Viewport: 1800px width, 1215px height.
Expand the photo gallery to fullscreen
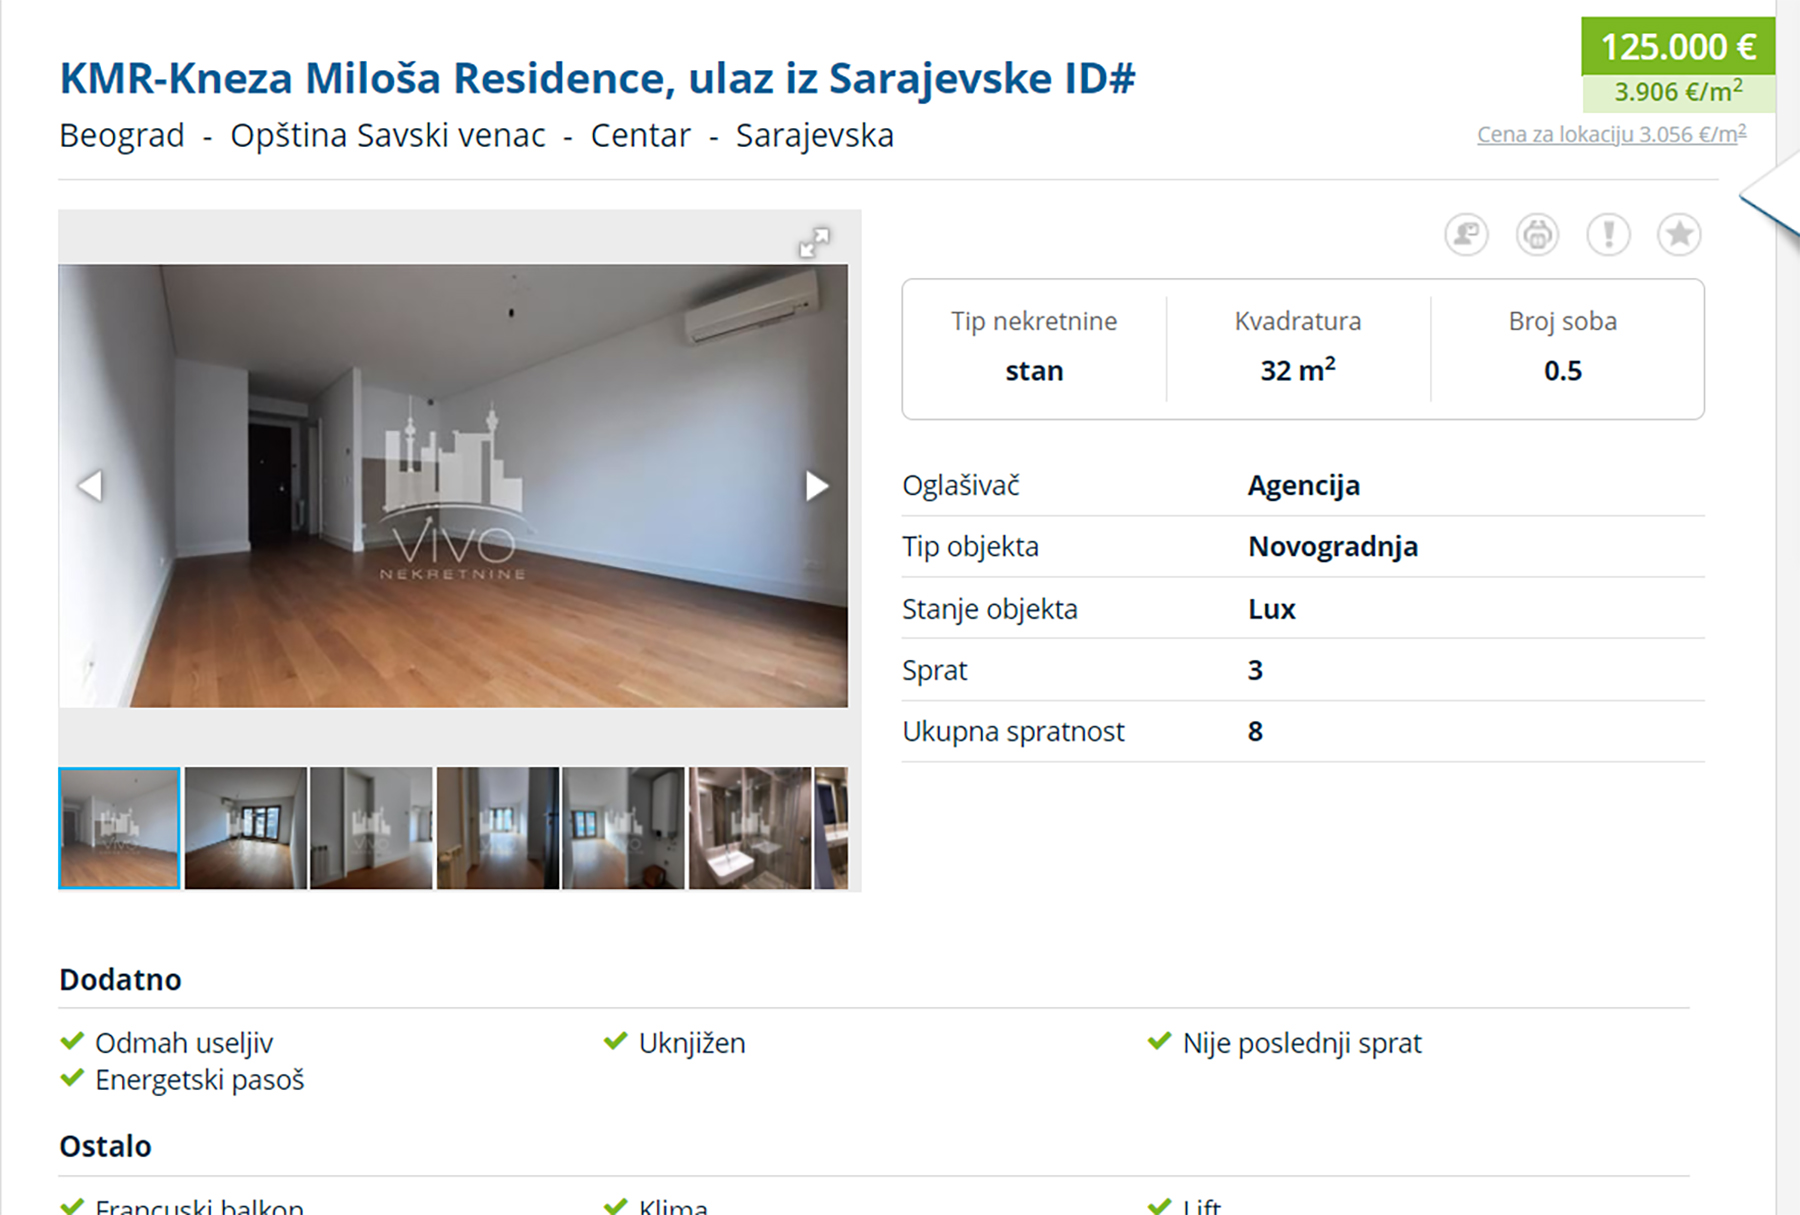[814, 242]
